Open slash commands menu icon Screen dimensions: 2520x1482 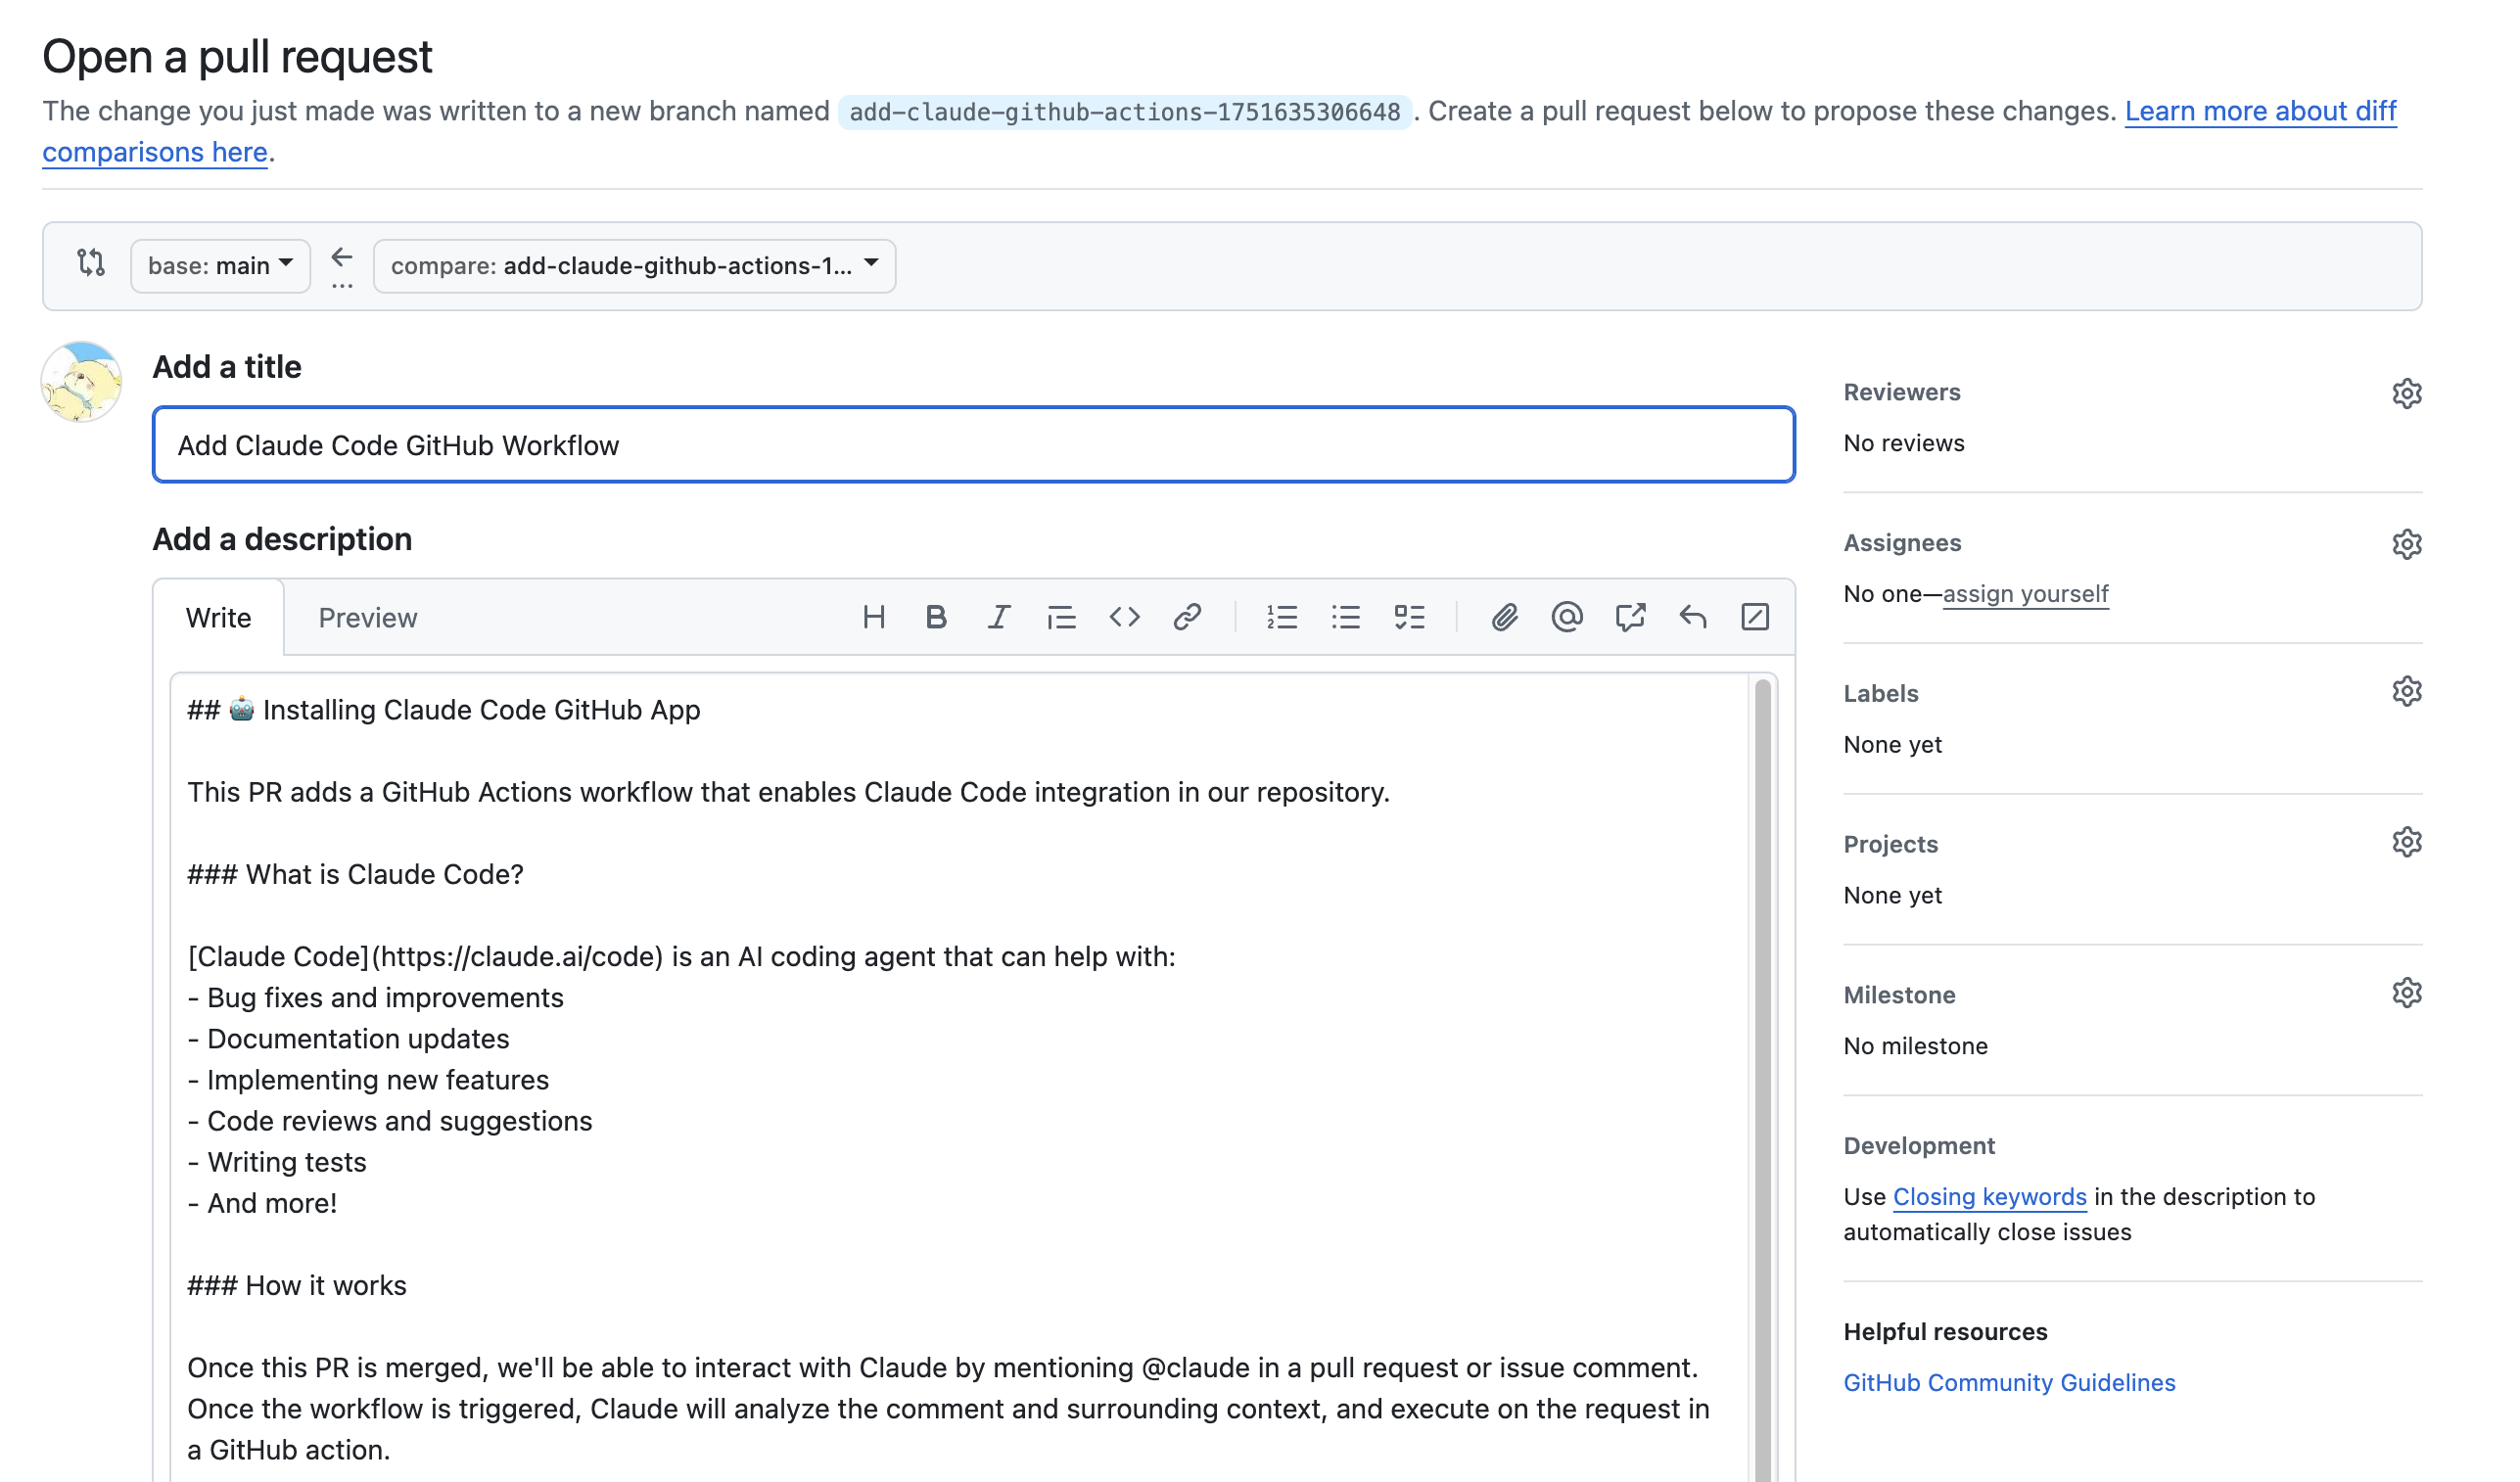click(x=1755, y=617)
